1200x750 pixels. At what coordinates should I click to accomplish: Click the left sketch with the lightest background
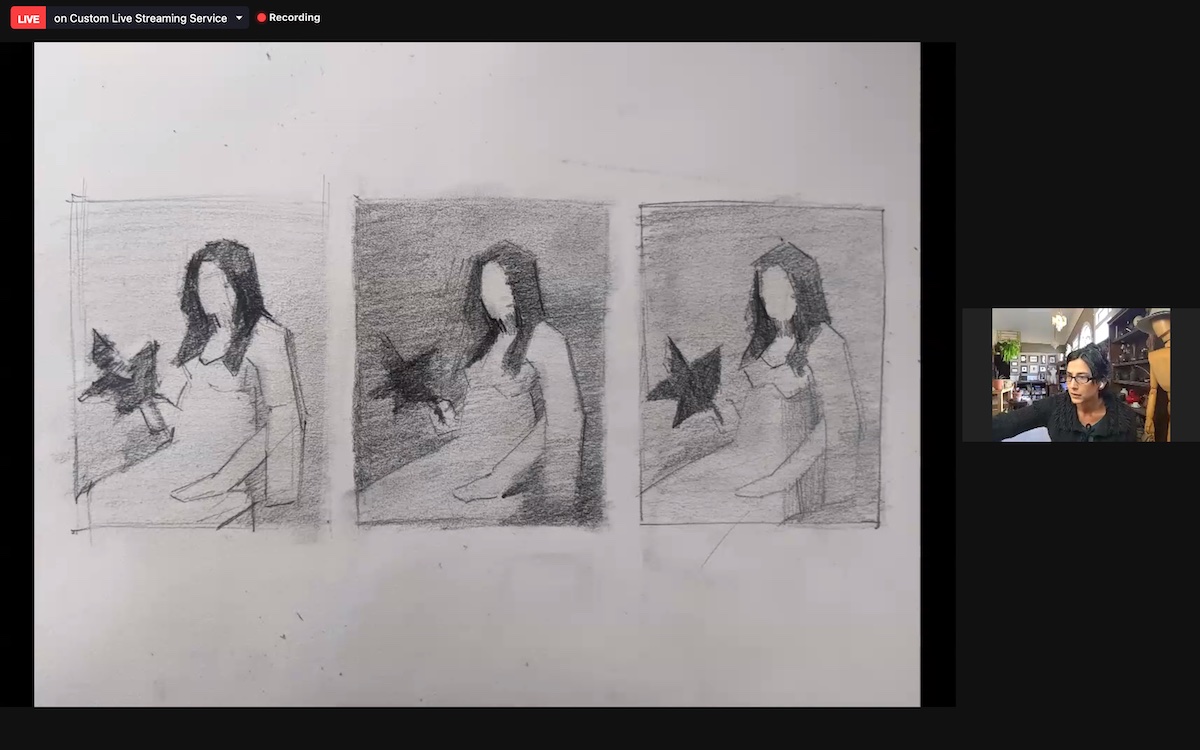coord(199,362)
